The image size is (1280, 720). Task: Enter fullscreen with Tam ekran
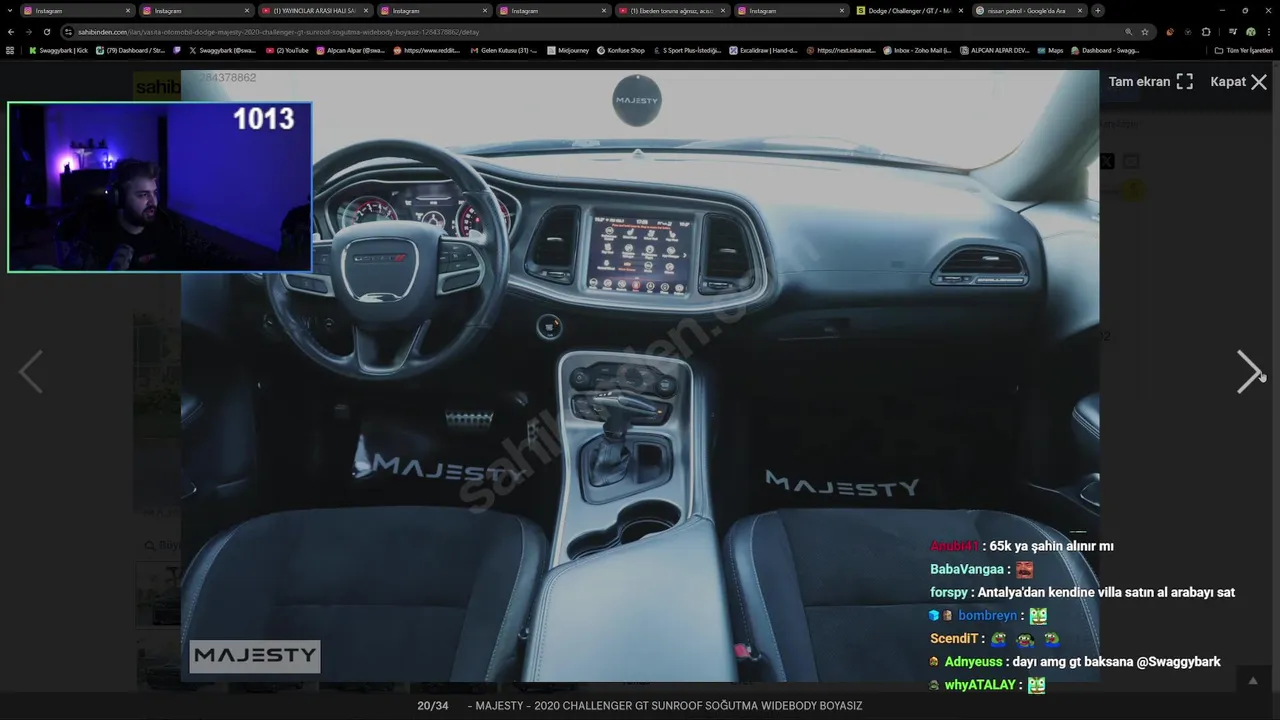[1151, 82]
